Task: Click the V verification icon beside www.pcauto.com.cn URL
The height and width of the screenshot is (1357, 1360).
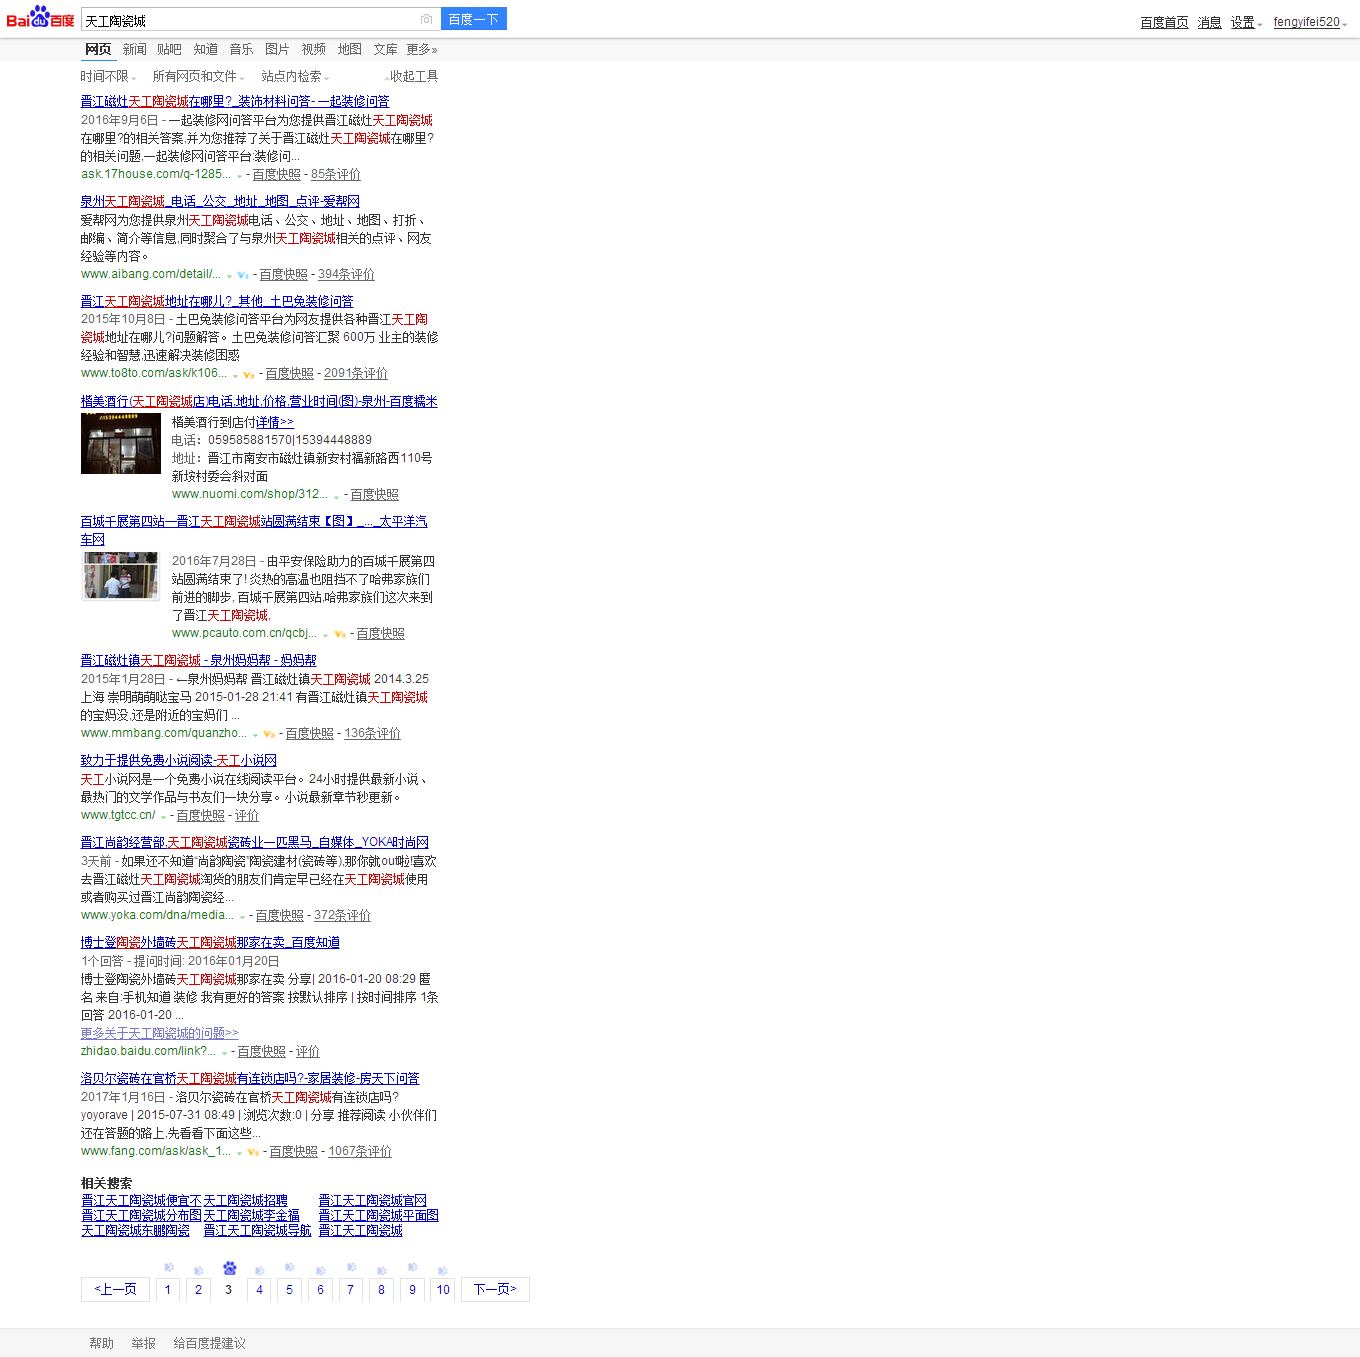Action: click(340, 634)
